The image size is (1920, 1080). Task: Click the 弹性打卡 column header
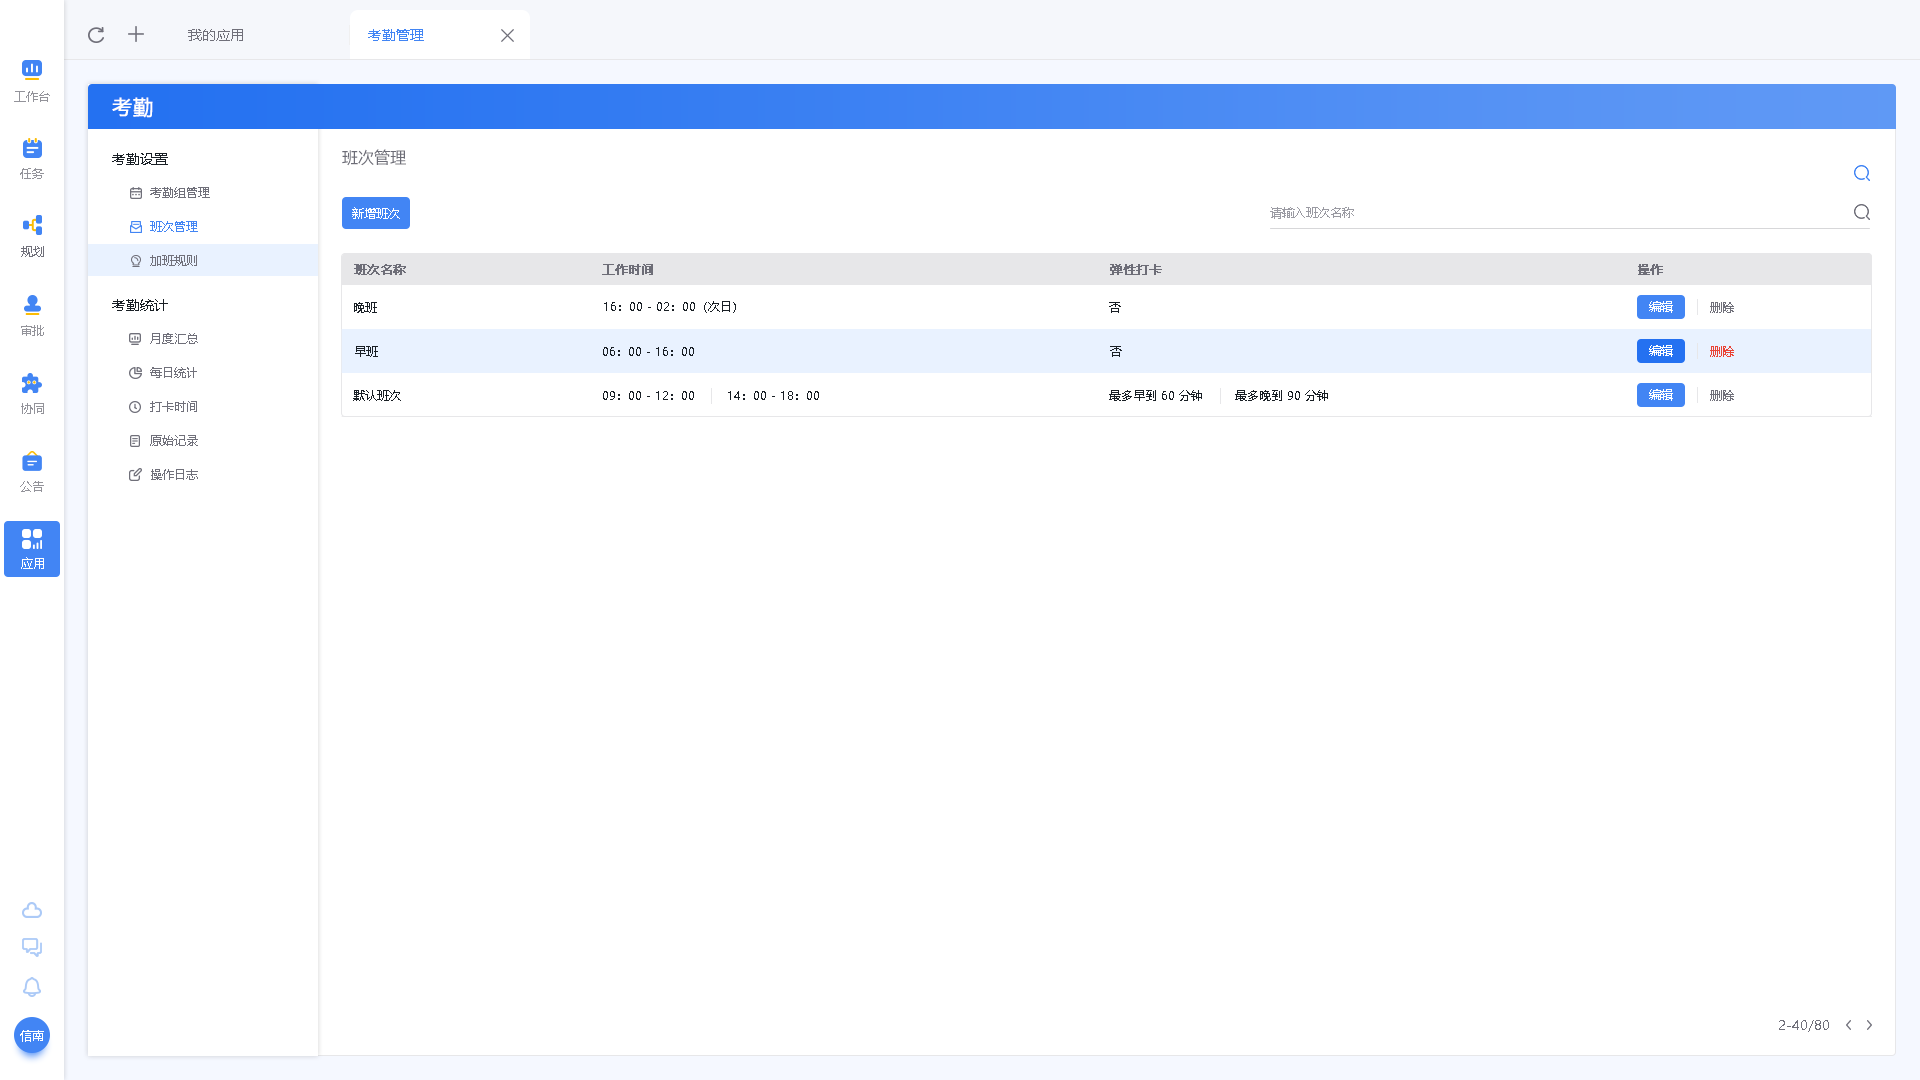click(x=1135, y=270)
